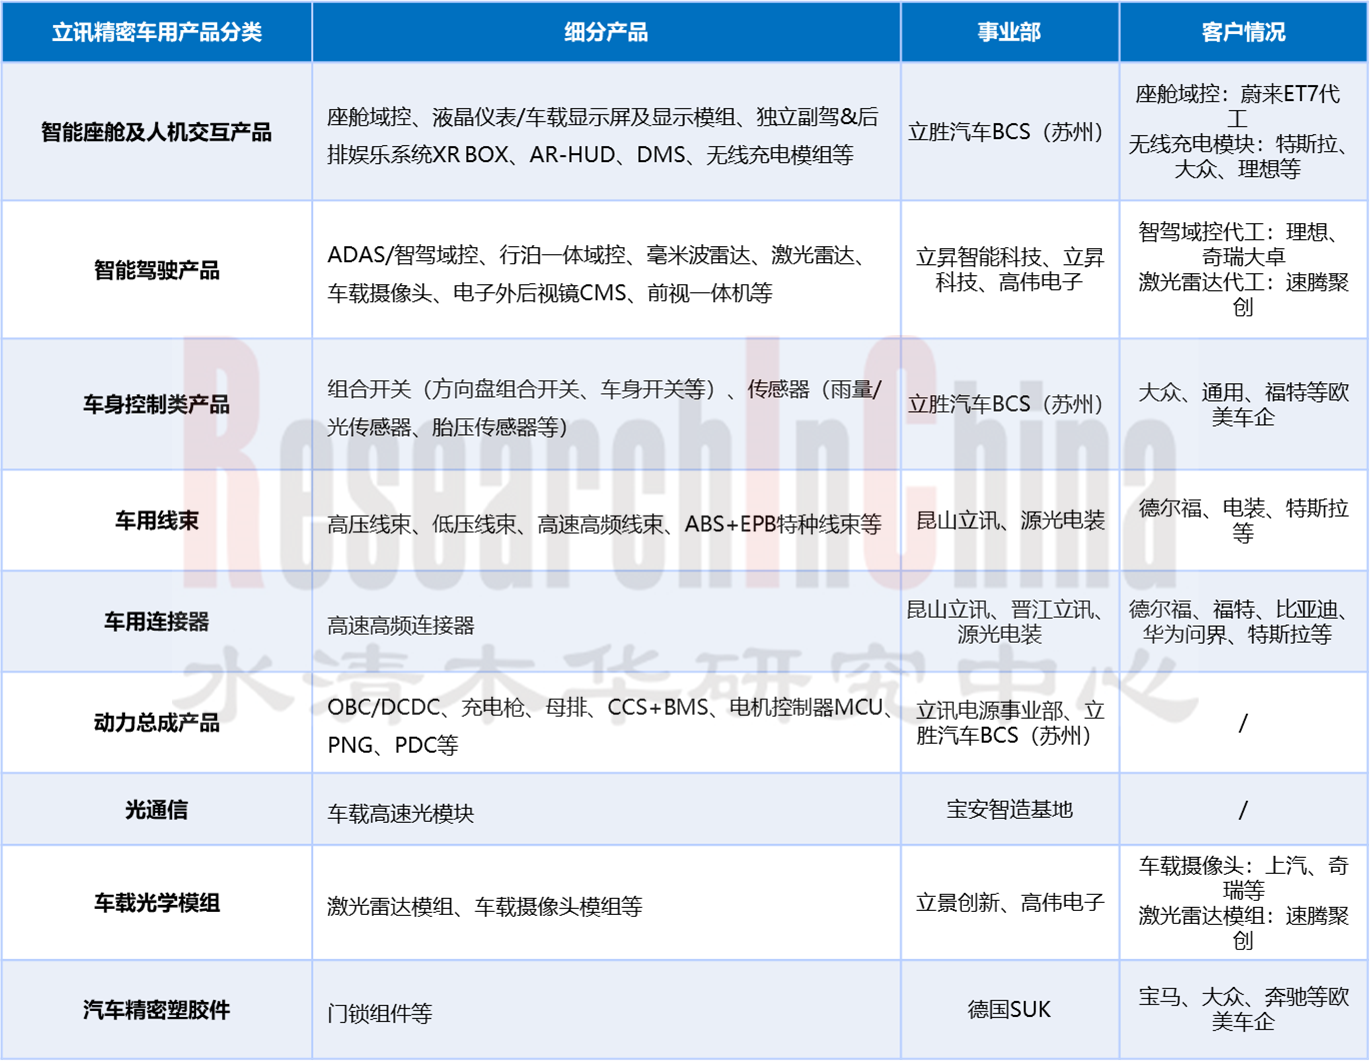Click the customer cell mentioning 奇瑞大卓
1370x1061 pixels.
click(1243, 270)
